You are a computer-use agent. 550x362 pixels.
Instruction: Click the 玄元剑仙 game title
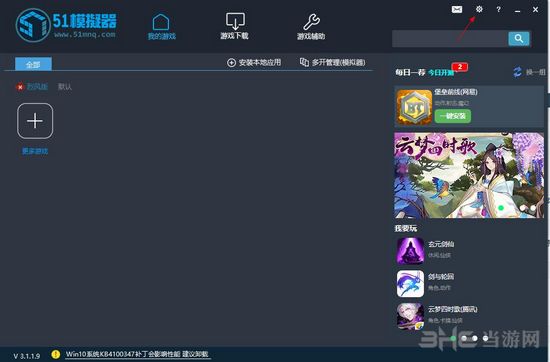coord(441,244)
